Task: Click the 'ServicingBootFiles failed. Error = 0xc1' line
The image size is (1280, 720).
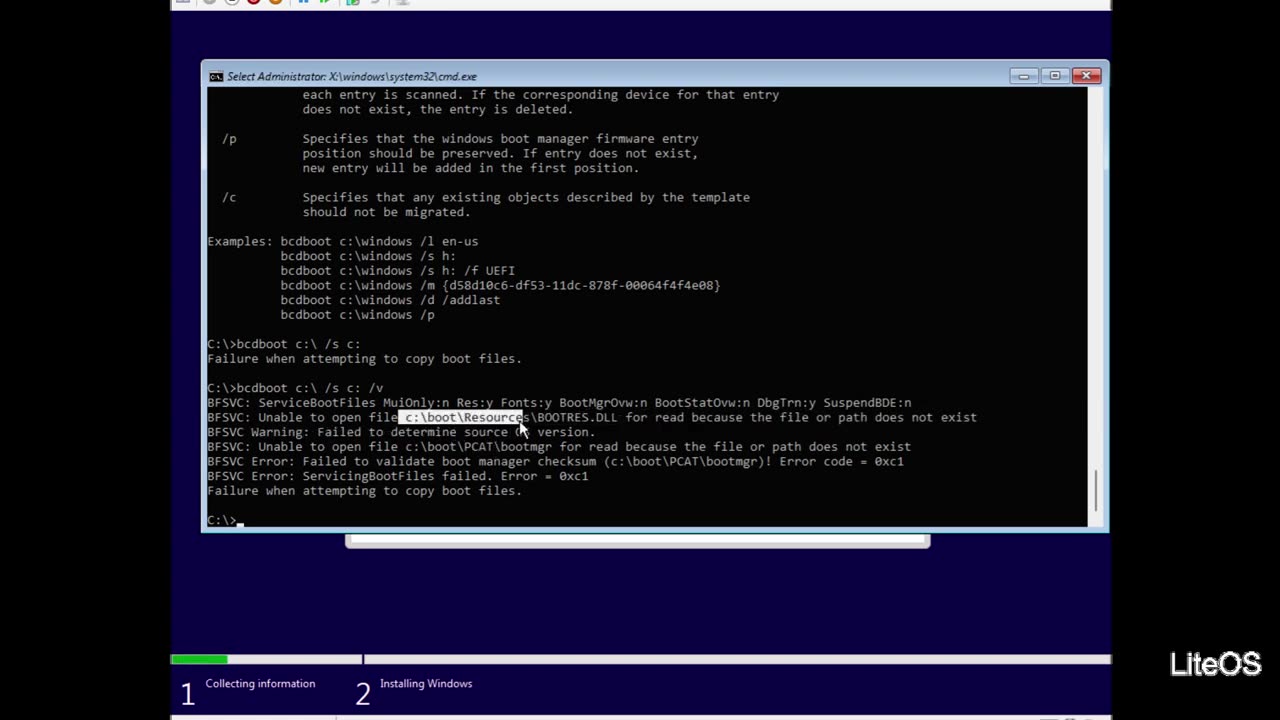Action: click(x=397, y=476)
